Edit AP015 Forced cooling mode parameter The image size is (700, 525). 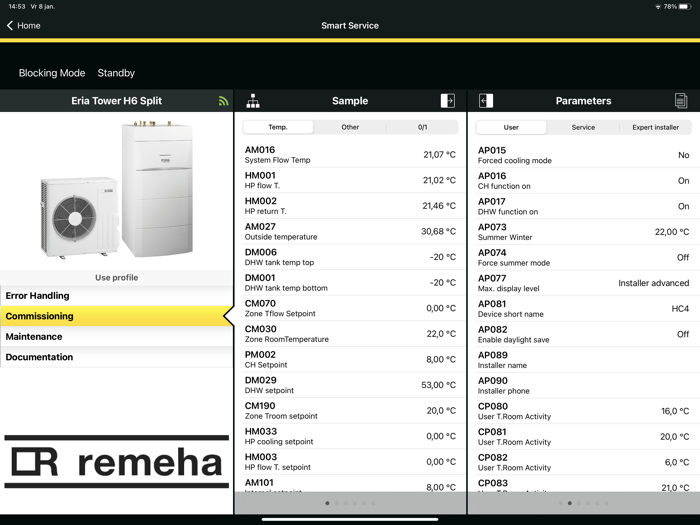tap(584, 155)
